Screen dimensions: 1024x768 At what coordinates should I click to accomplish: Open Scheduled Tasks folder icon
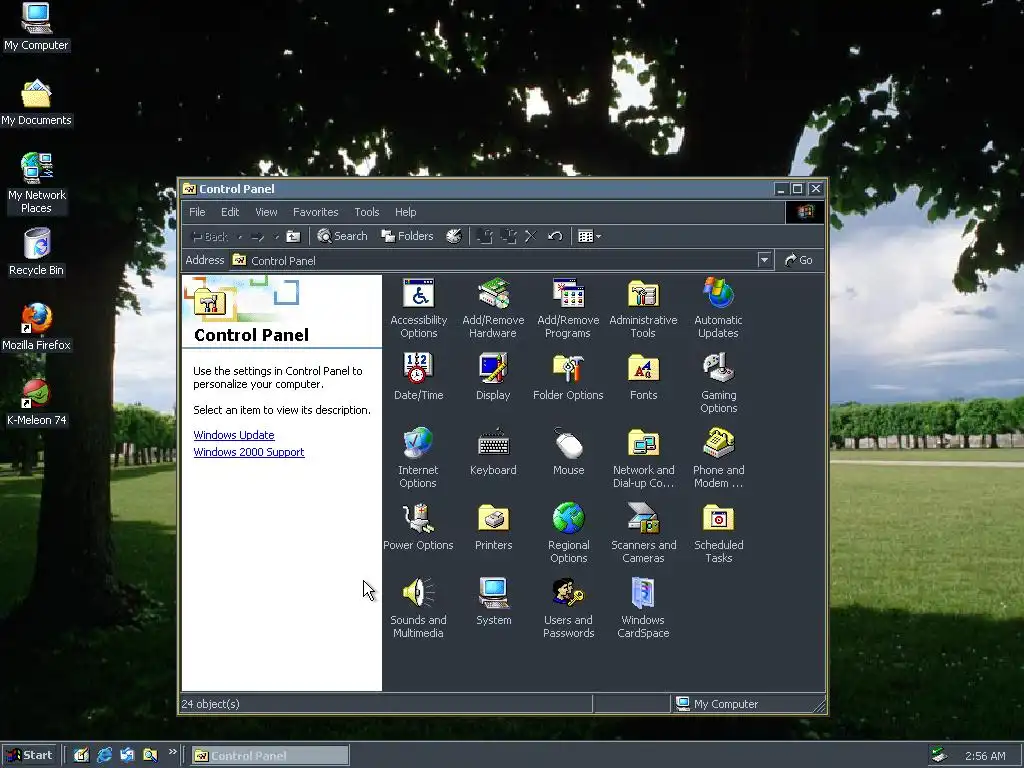tap(718, 534)
